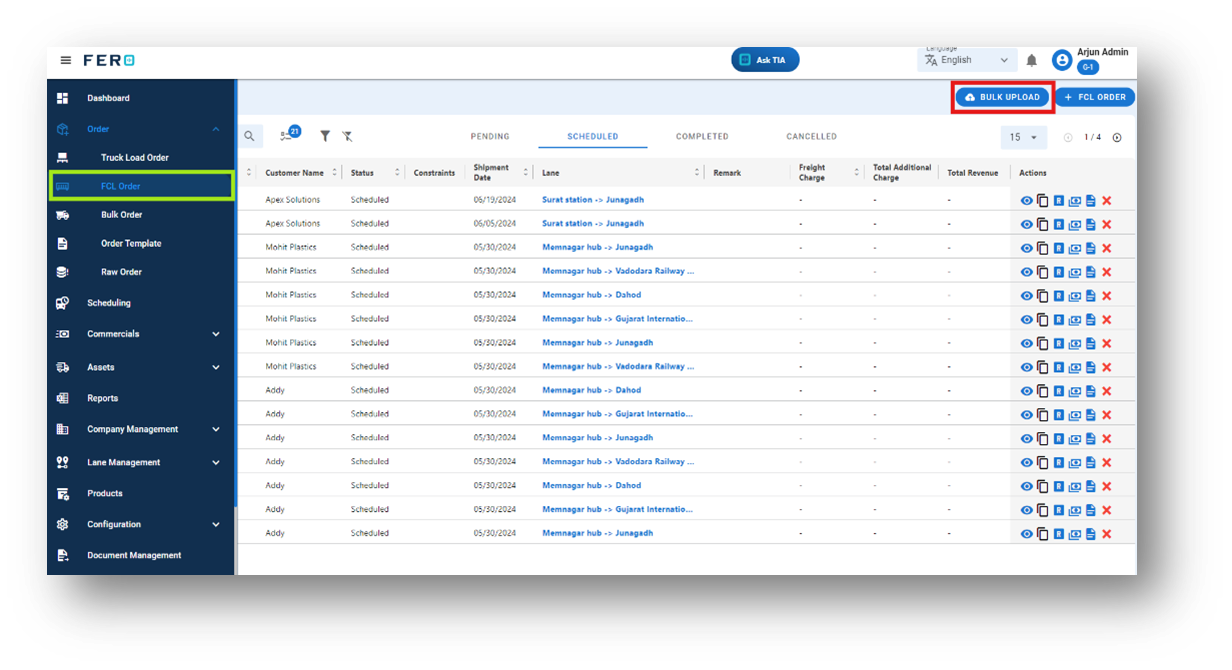Open Memnagar hub -> Dahod link for Mohit Plastics
The width and height of the screenshot is (1232, 670).
coord(592,295)
